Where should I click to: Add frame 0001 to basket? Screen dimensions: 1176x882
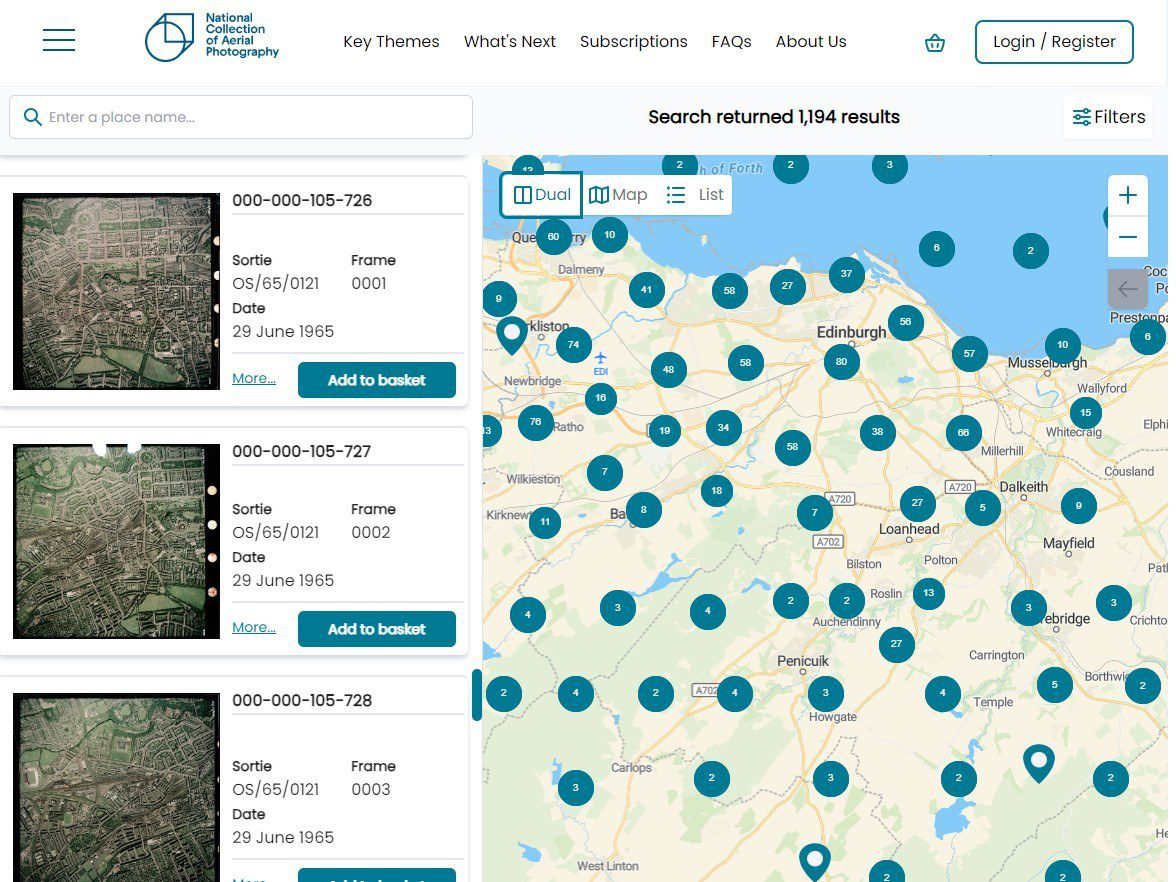point(376,380)
